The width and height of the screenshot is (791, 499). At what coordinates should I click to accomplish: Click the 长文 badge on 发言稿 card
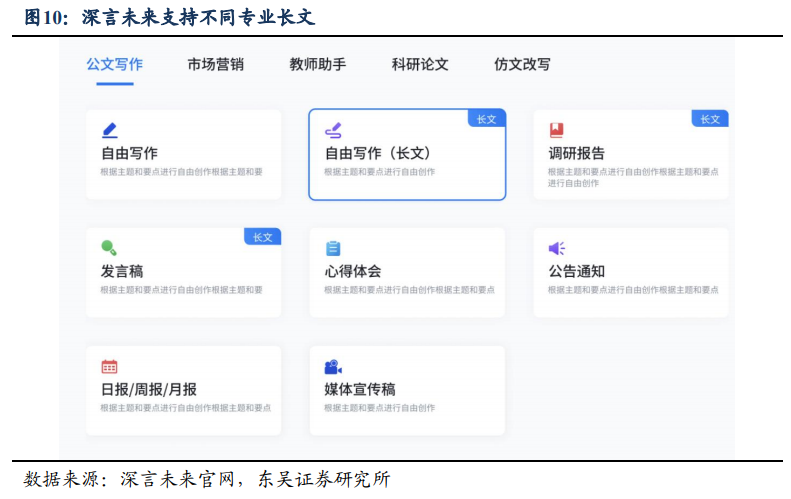tap(262, 237)
